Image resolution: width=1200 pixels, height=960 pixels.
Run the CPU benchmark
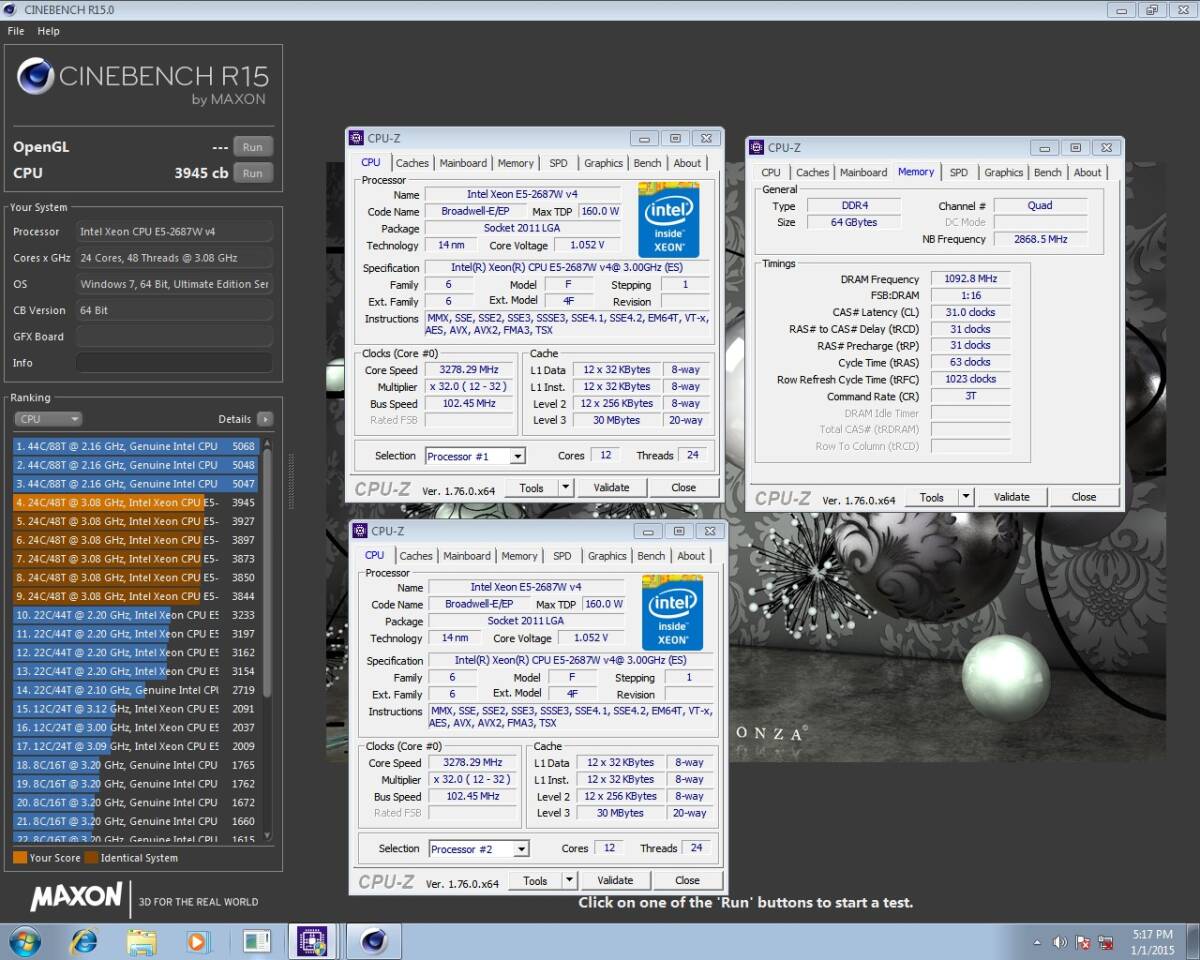click(x=253, y=173)
